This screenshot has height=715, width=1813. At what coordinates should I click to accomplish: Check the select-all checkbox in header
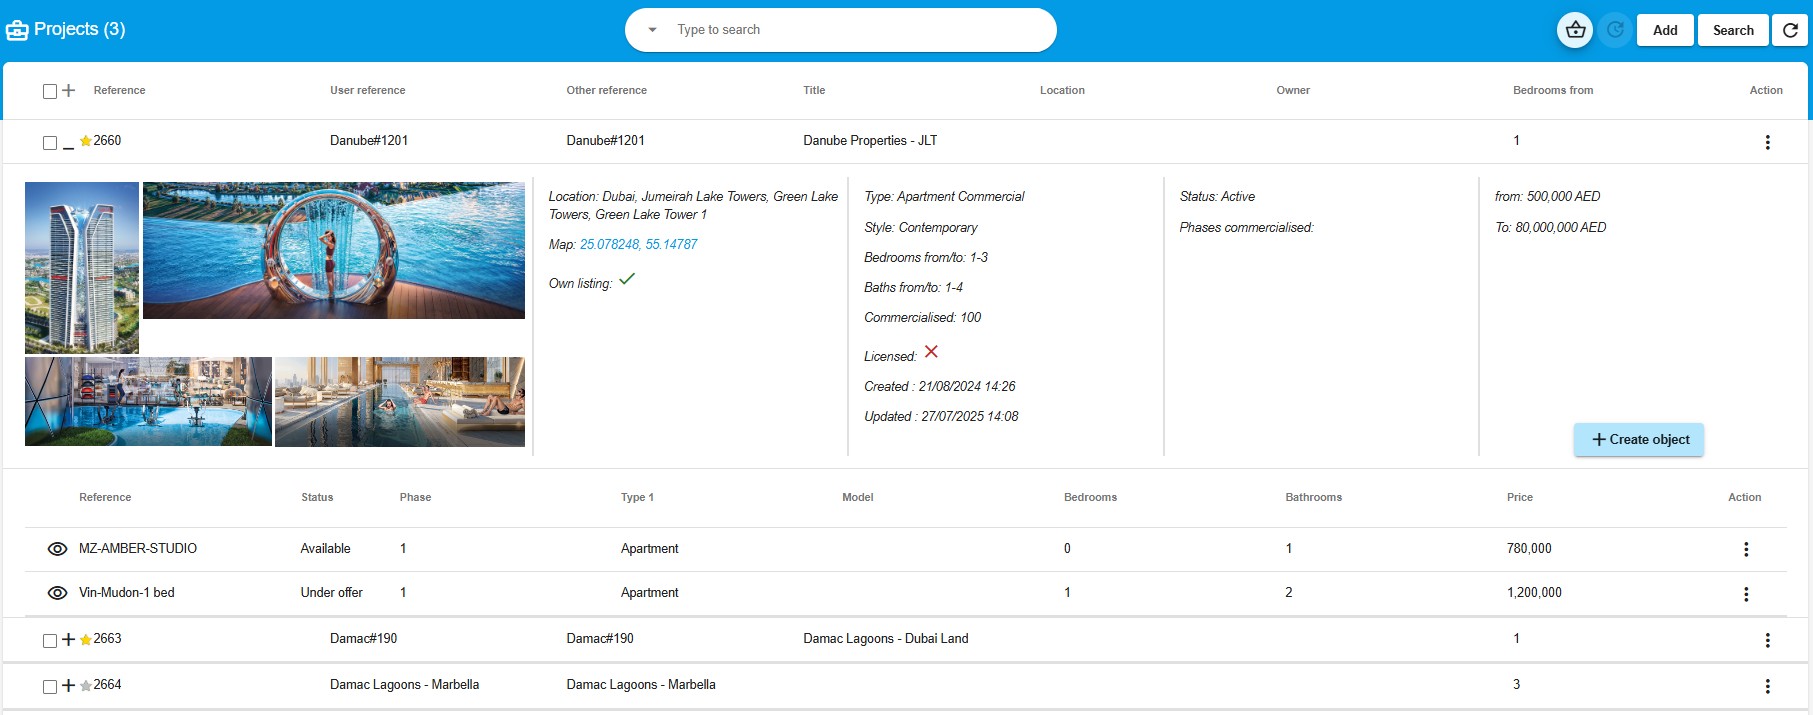pos(50,91)
